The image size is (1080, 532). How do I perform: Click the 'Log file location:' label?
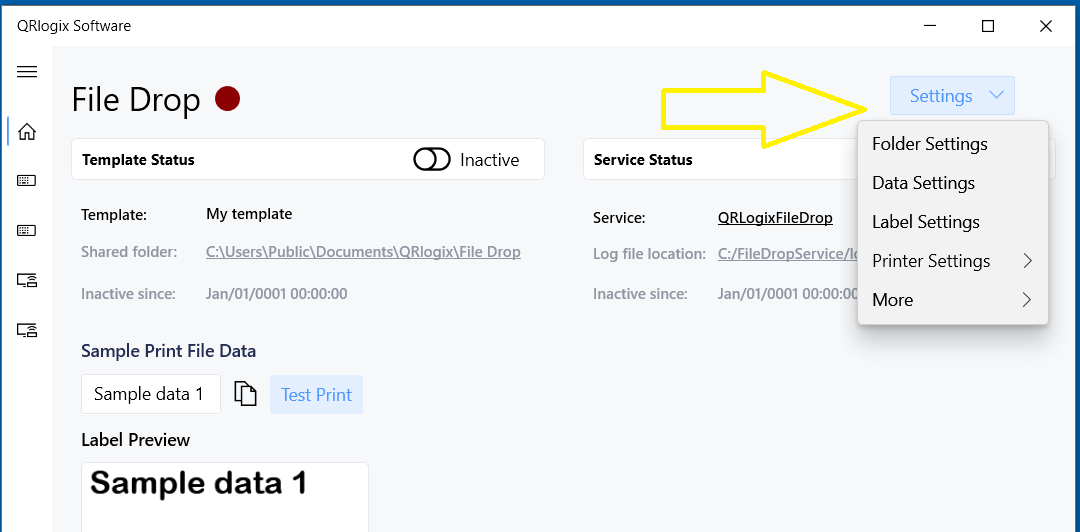(x=649, y=254)
